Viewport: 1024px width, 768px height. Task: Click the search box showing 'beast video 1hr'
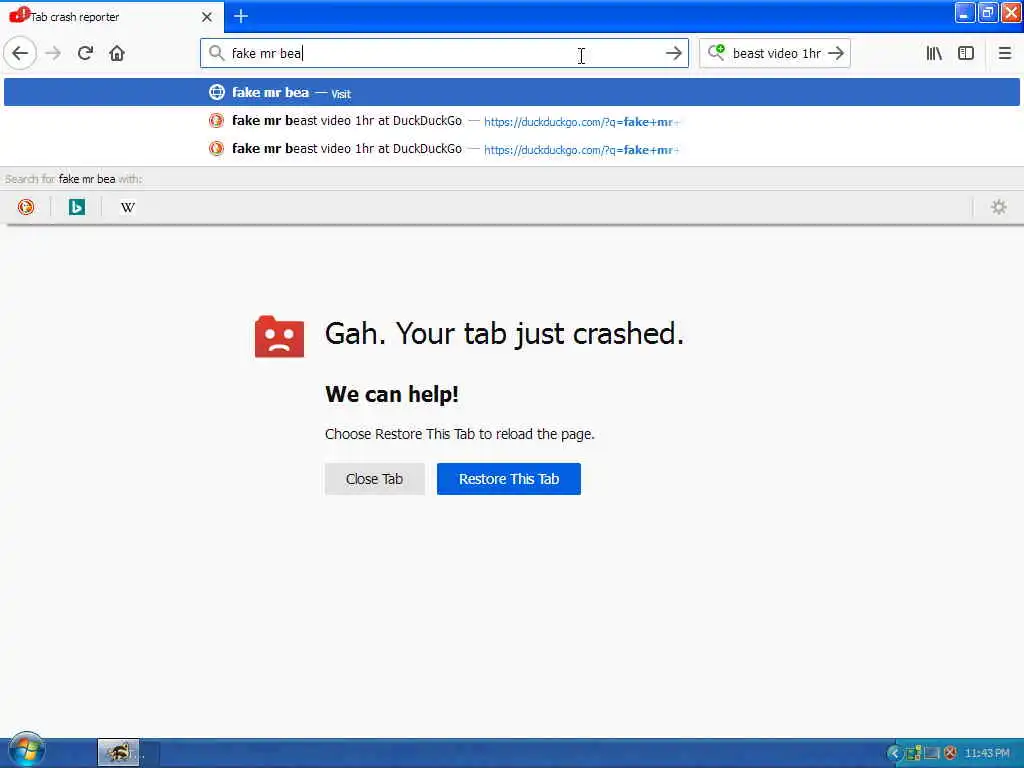pos(776,54)
